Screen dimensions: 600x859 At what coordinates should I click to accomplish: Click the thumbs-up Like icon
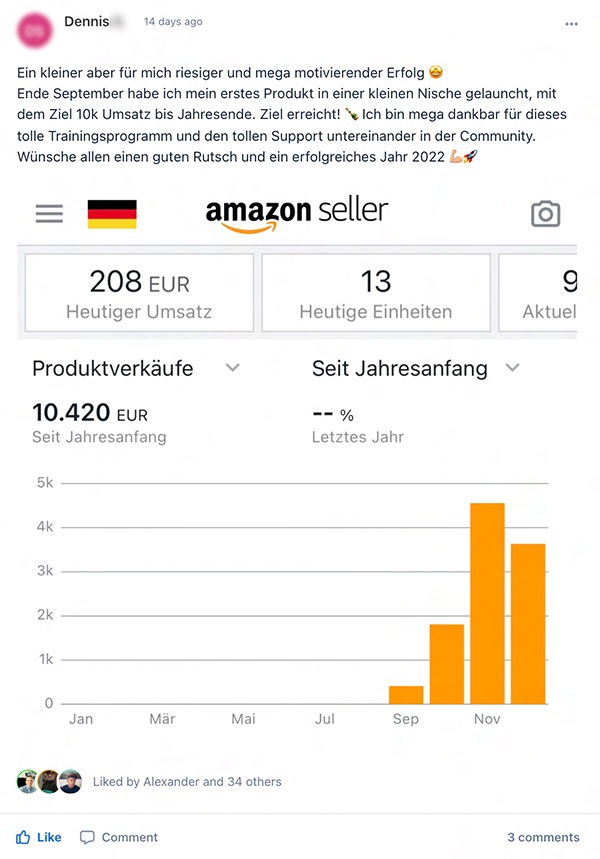coord(23,837)
